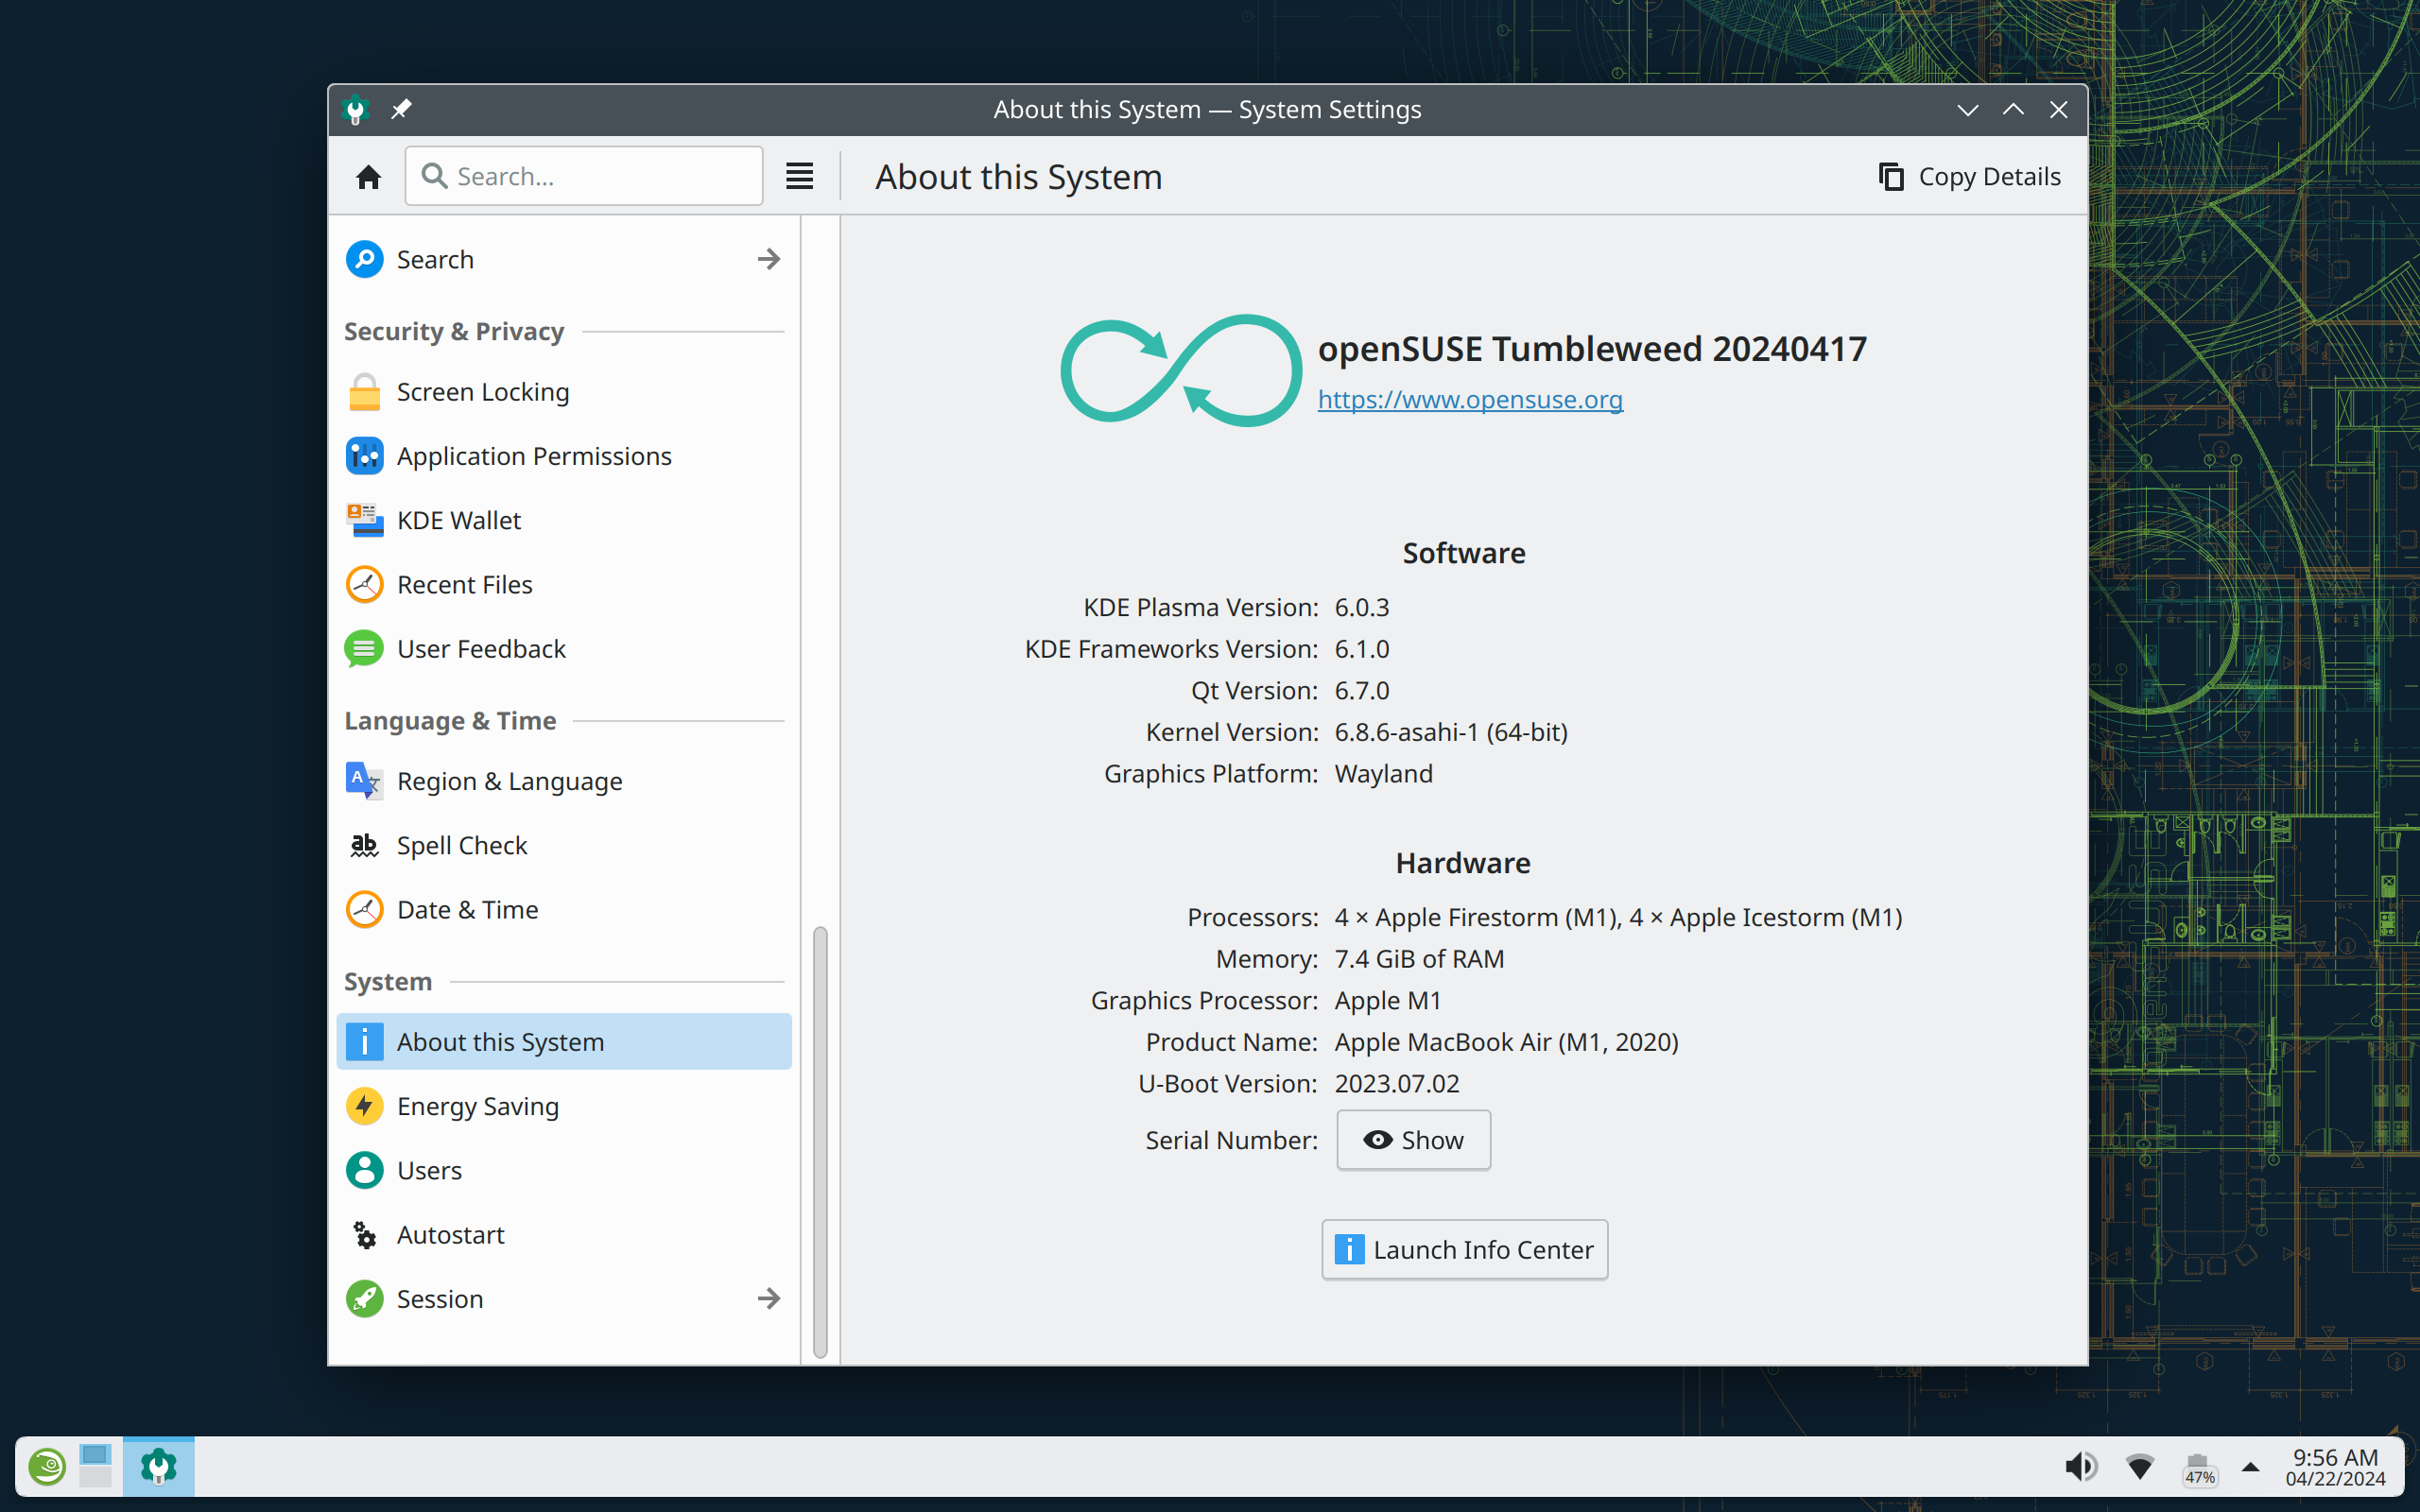This screenshot has width=2420, height=1512.
Task: Click the openSUSE home icon in titlebar
Action: pyautogui.click(x=357, y=108)
